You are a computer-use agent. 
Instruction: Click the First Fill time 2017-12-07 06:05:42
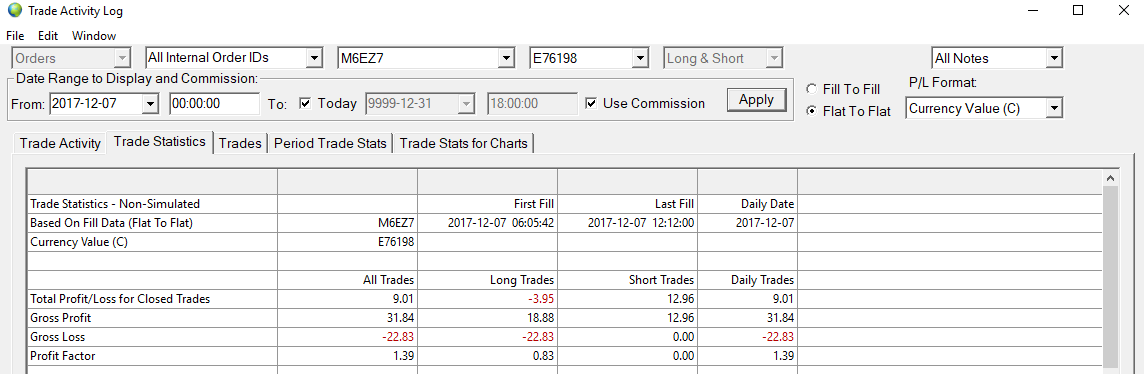click(x=501, y=223)
